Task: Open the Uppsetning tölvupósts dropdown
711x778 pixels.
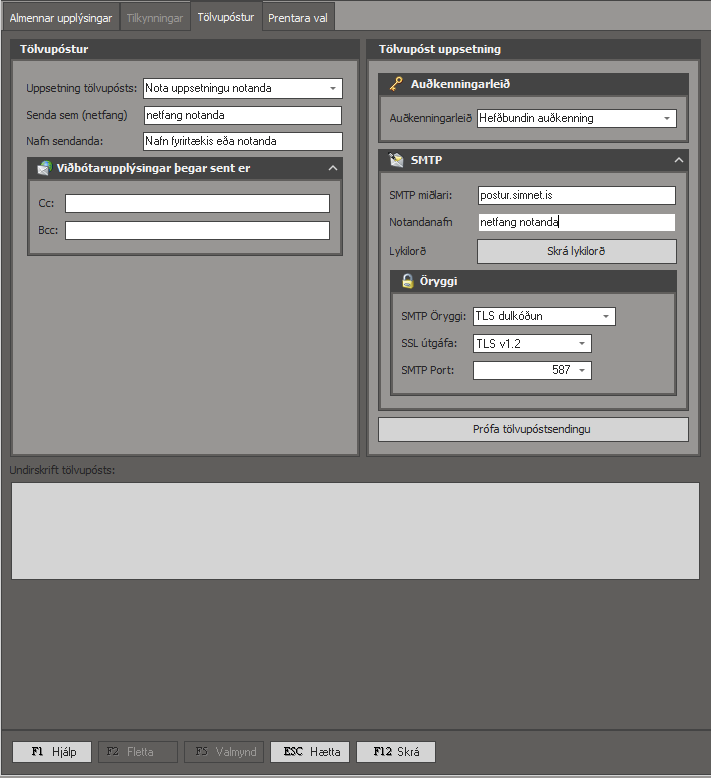Action: tap(332, 88)
